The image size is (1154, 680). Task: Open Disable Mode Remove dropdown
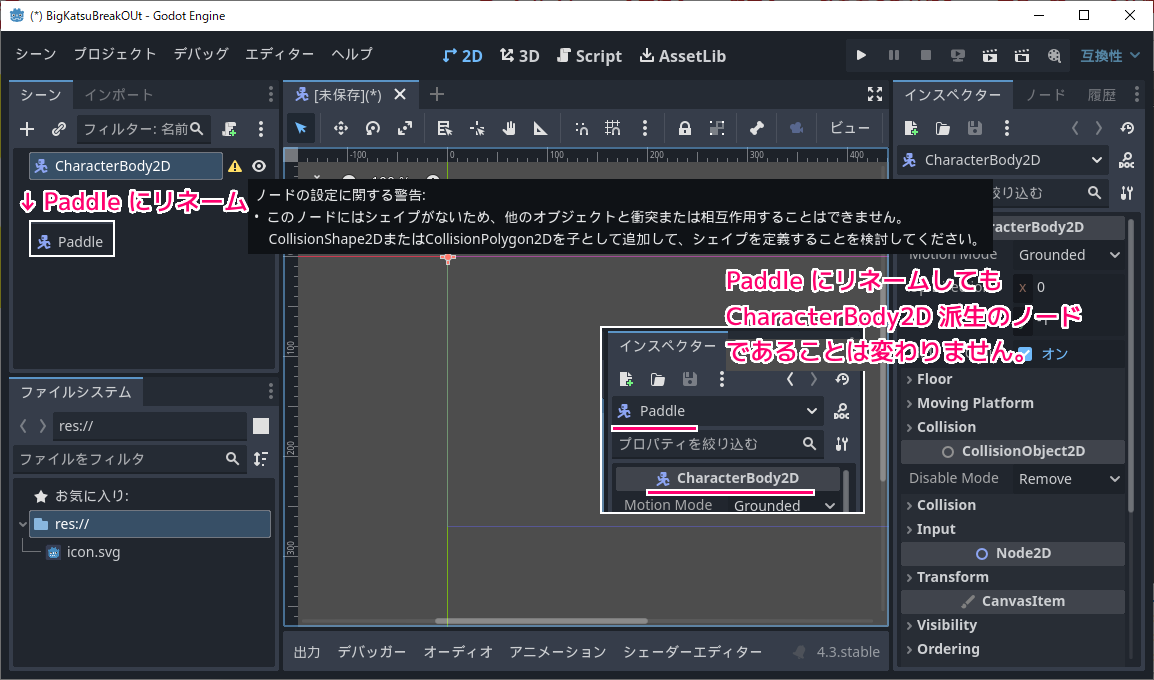coord(1069,478)
